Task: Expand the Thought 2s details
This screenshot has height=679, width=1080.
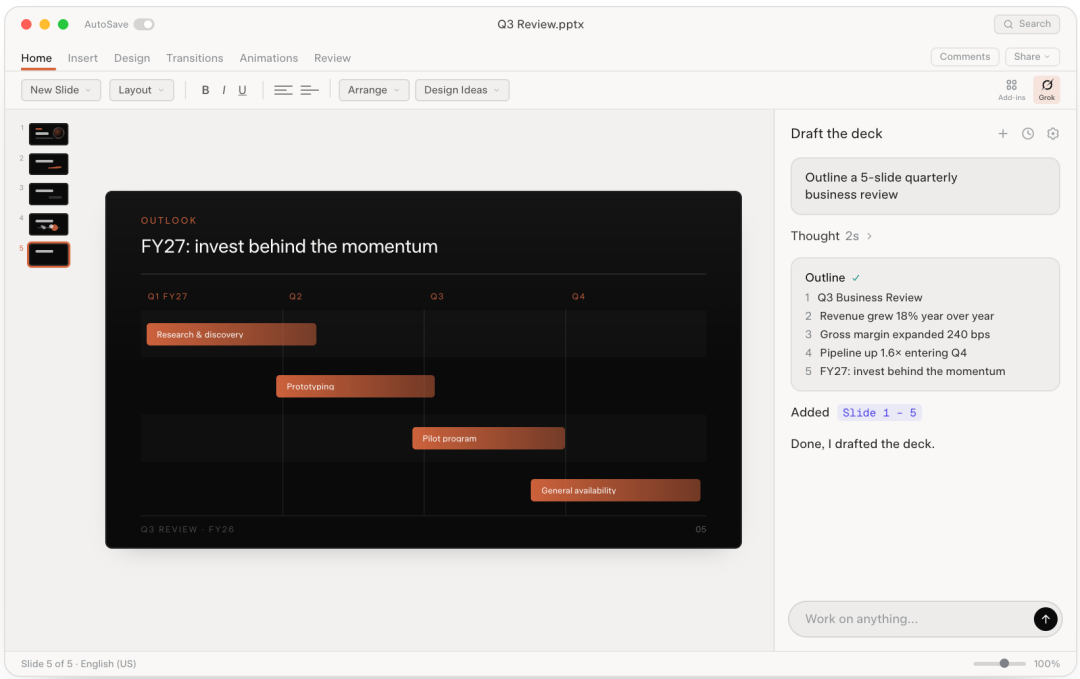Action: coord(831,236)
